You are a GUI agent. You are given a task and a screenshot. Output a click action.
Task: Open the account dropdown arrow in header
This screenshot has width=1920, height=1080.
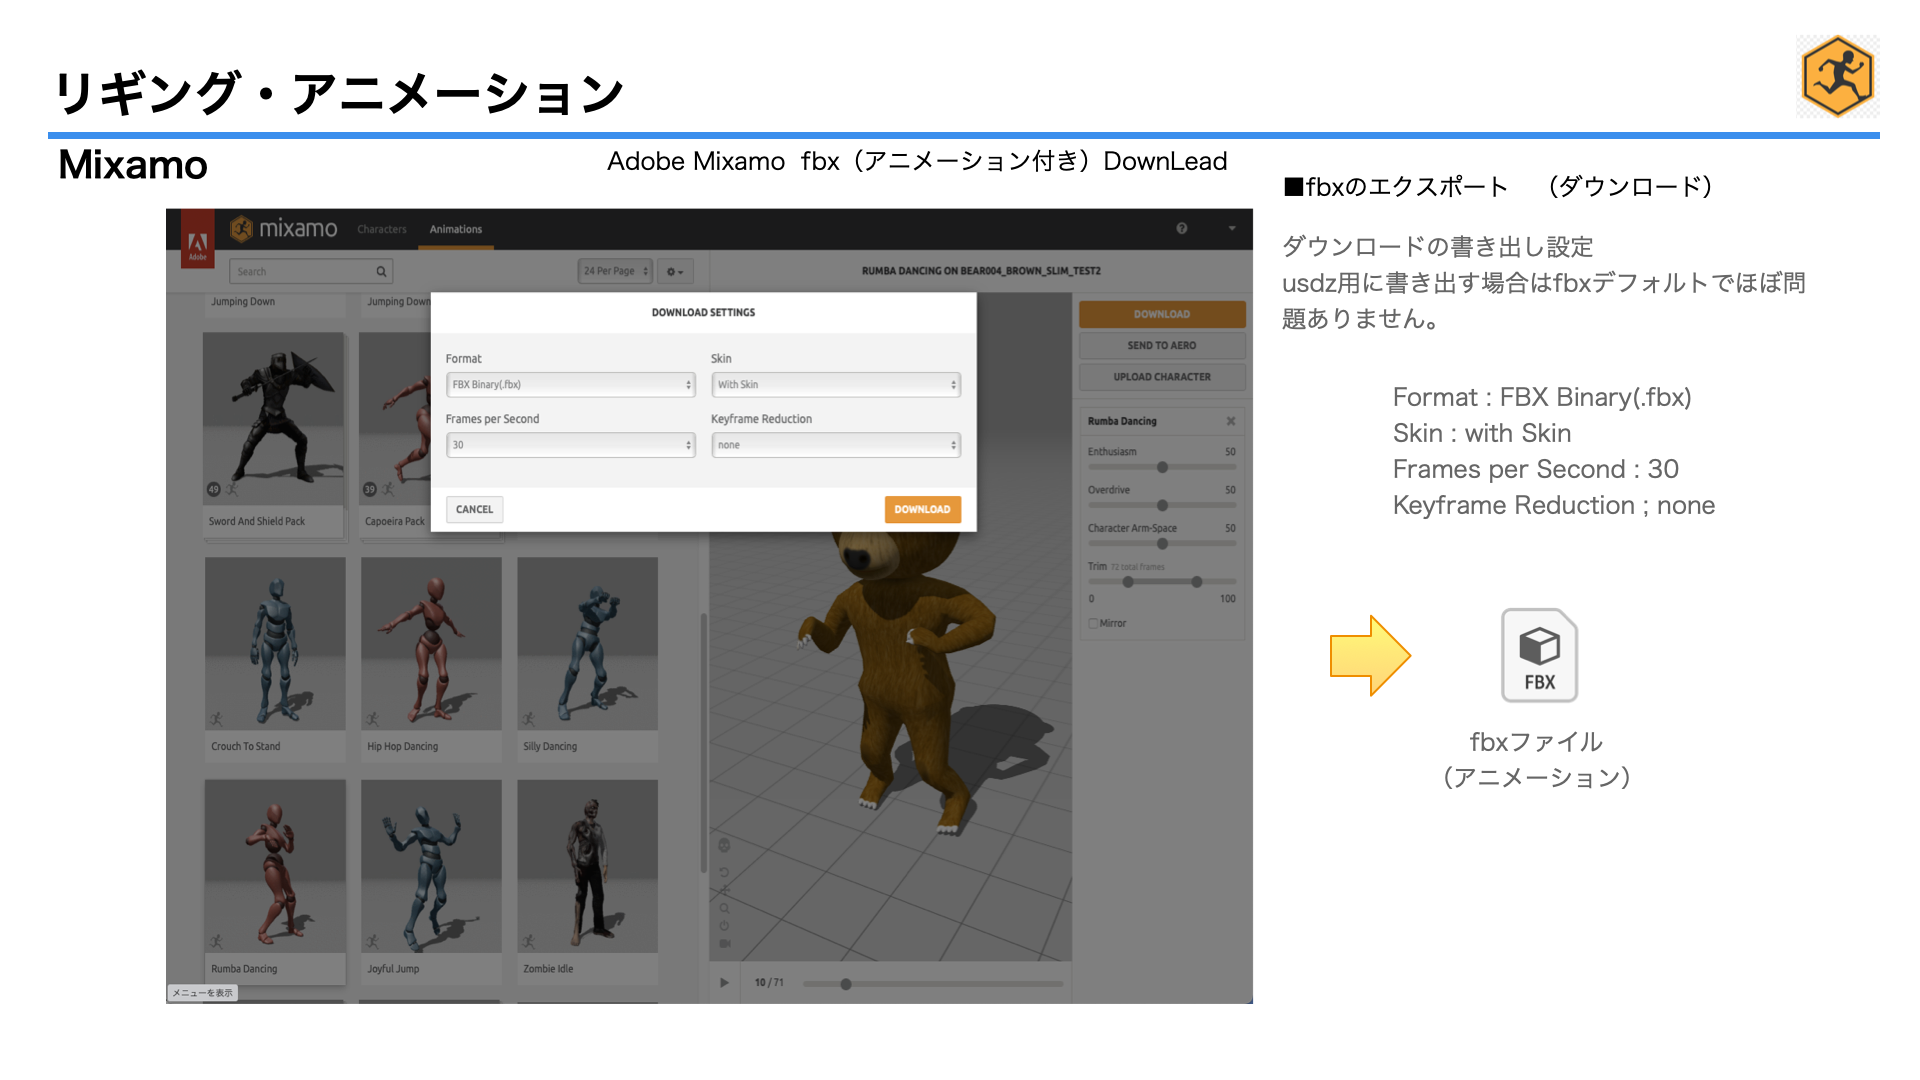click(1232, 229)
